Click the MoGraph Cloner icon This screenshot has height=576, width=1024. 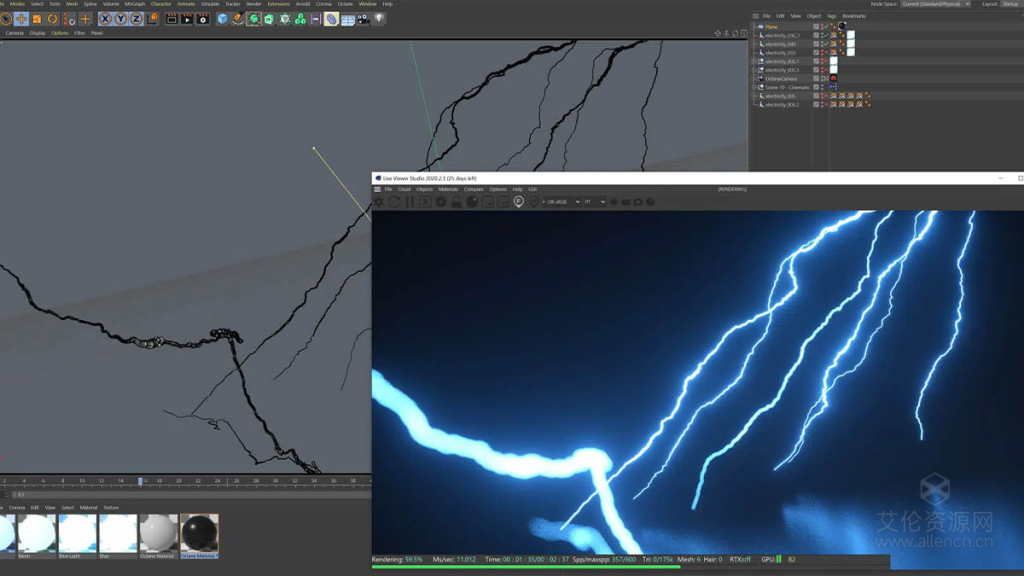300,19
